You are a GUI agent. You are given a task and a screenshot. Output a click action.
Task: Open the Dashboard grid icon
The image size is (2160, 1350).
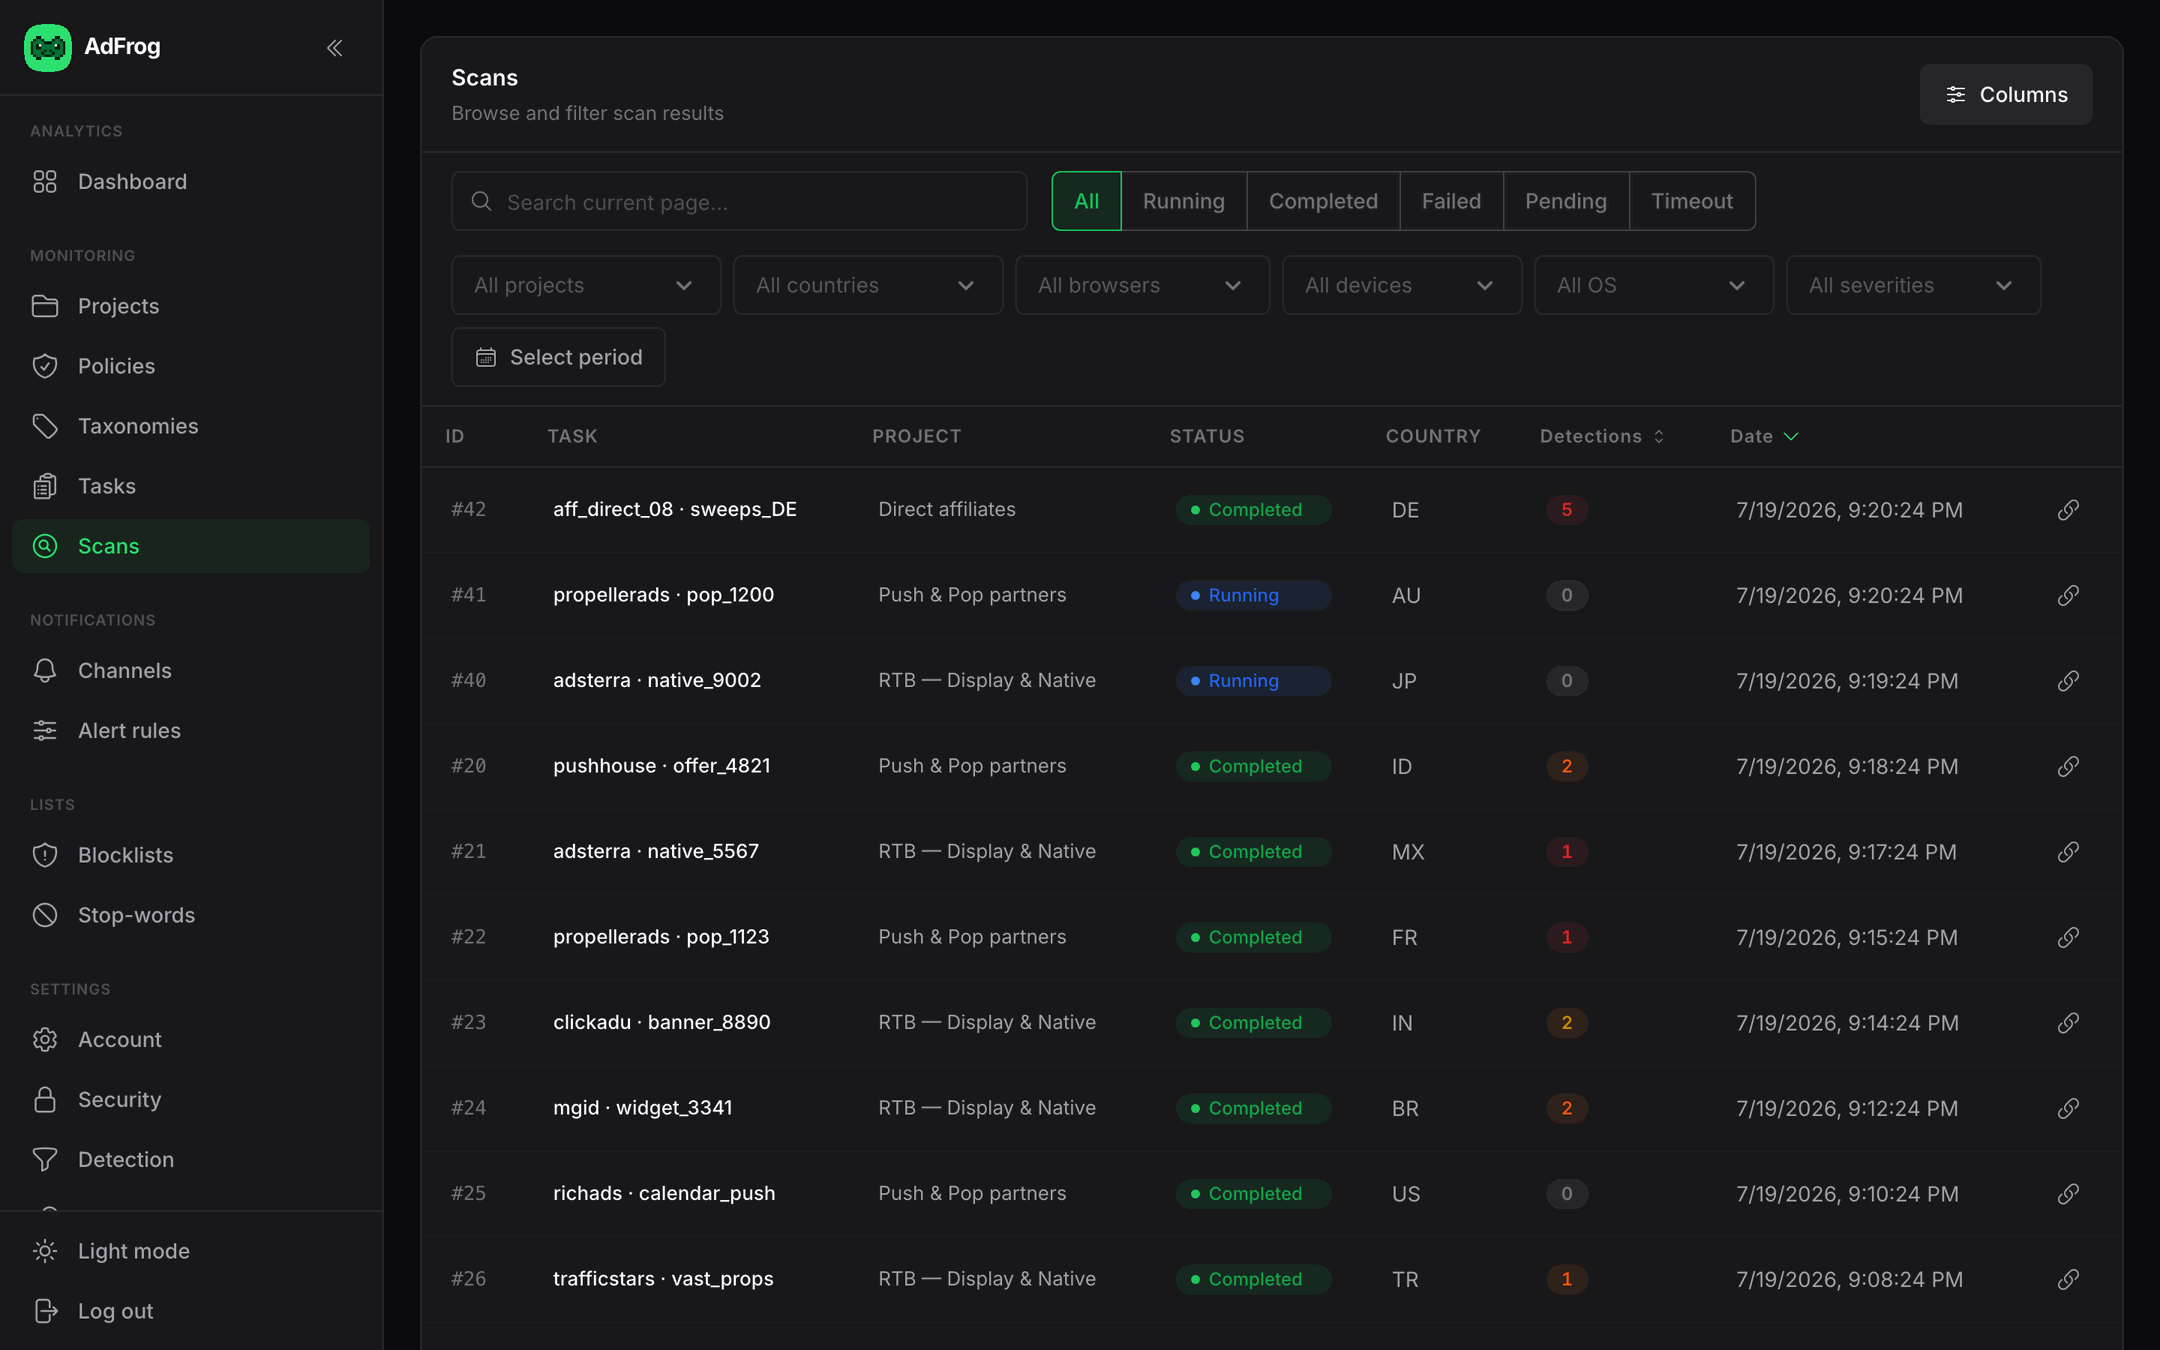click(45, 181)
